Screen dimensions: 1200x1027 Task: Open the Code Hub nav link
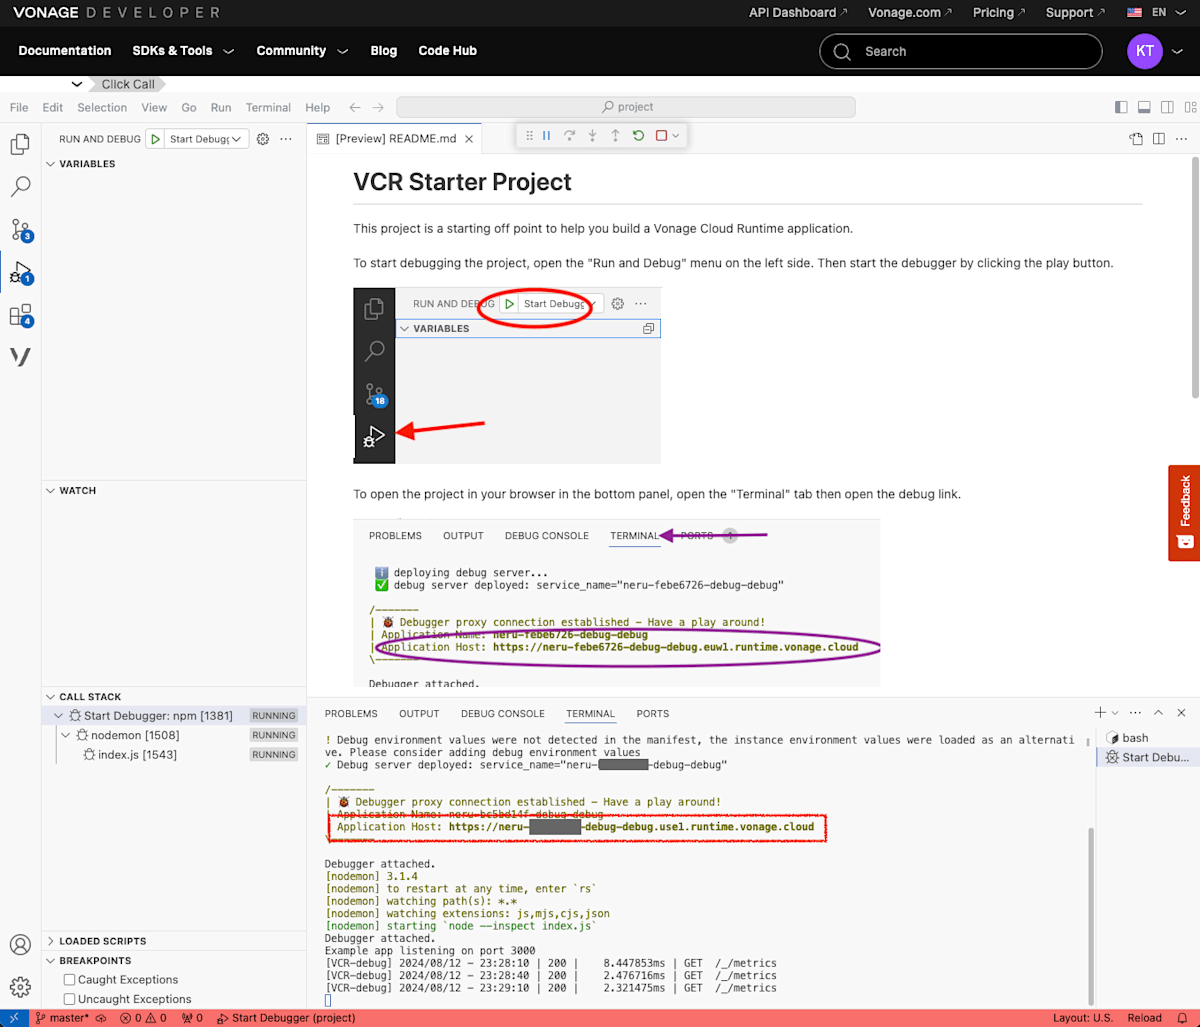(x=447, y=51)
